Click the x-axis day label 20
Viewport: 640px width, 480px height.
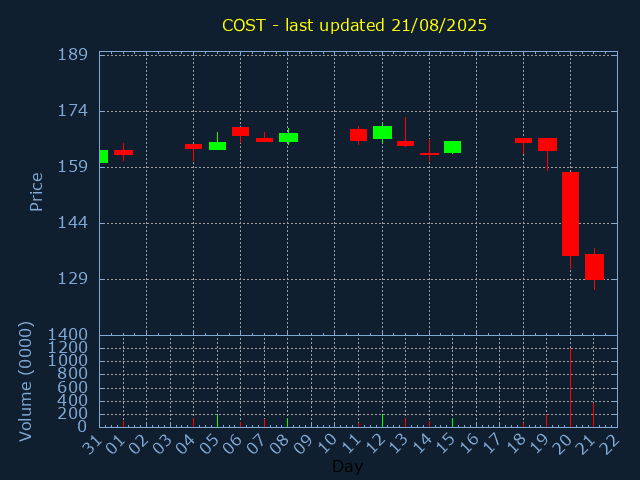pos(563,444)
